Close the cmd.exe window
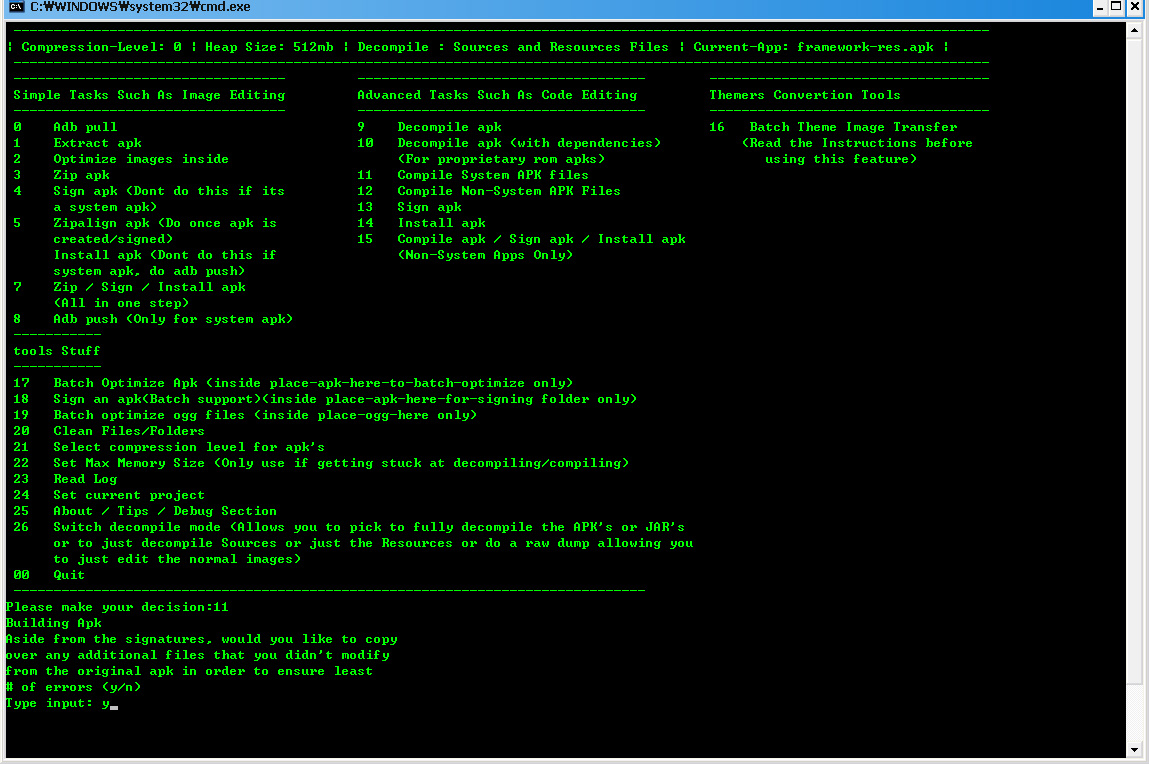Viewport: 1149px width, 764px height. click(1135, 8)
